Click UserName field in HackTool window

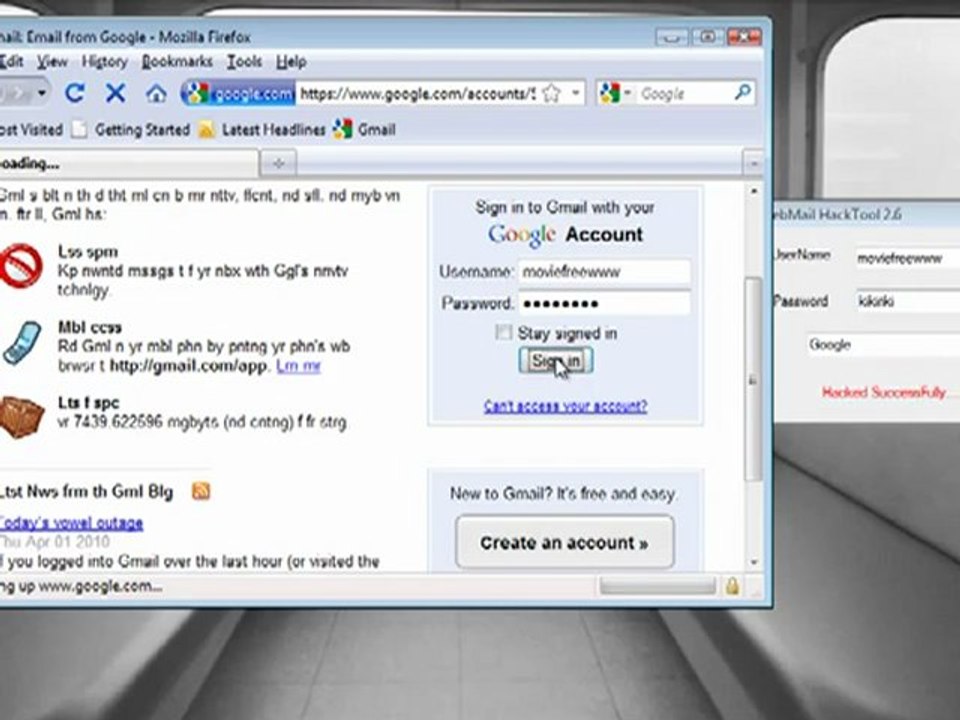coord(907,258)
